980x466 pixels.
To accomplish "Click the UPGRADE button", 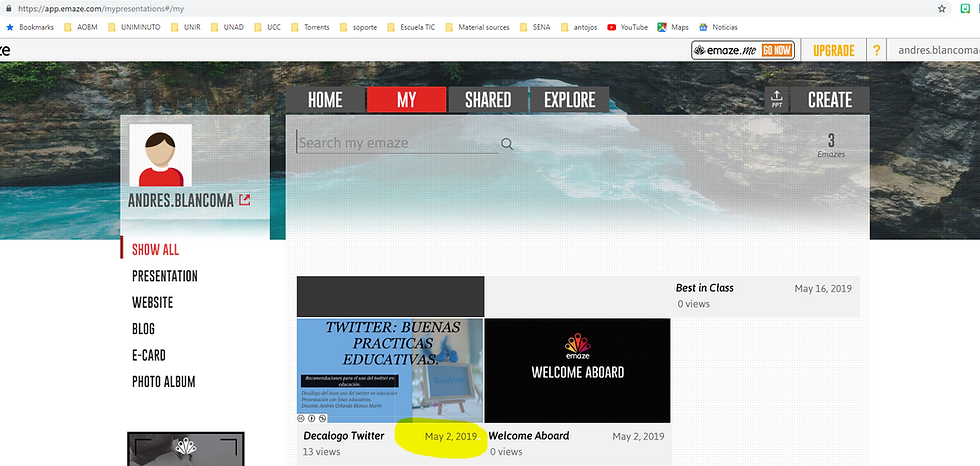I will point(834,51).
